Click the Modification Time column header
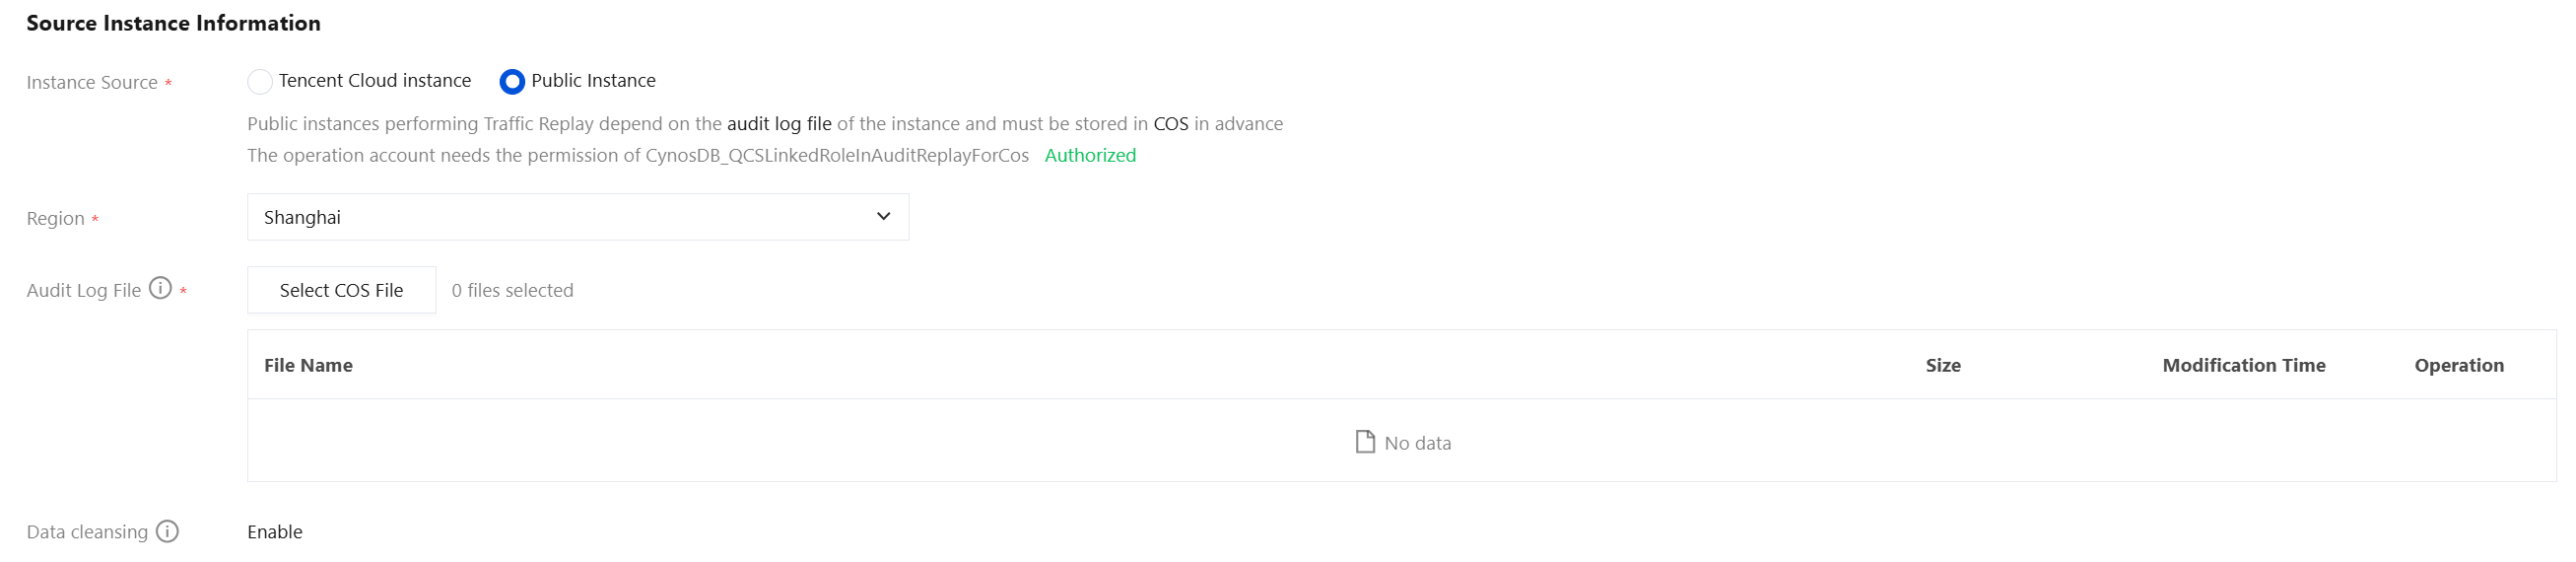2576x562 pixels. (2243, 365)
